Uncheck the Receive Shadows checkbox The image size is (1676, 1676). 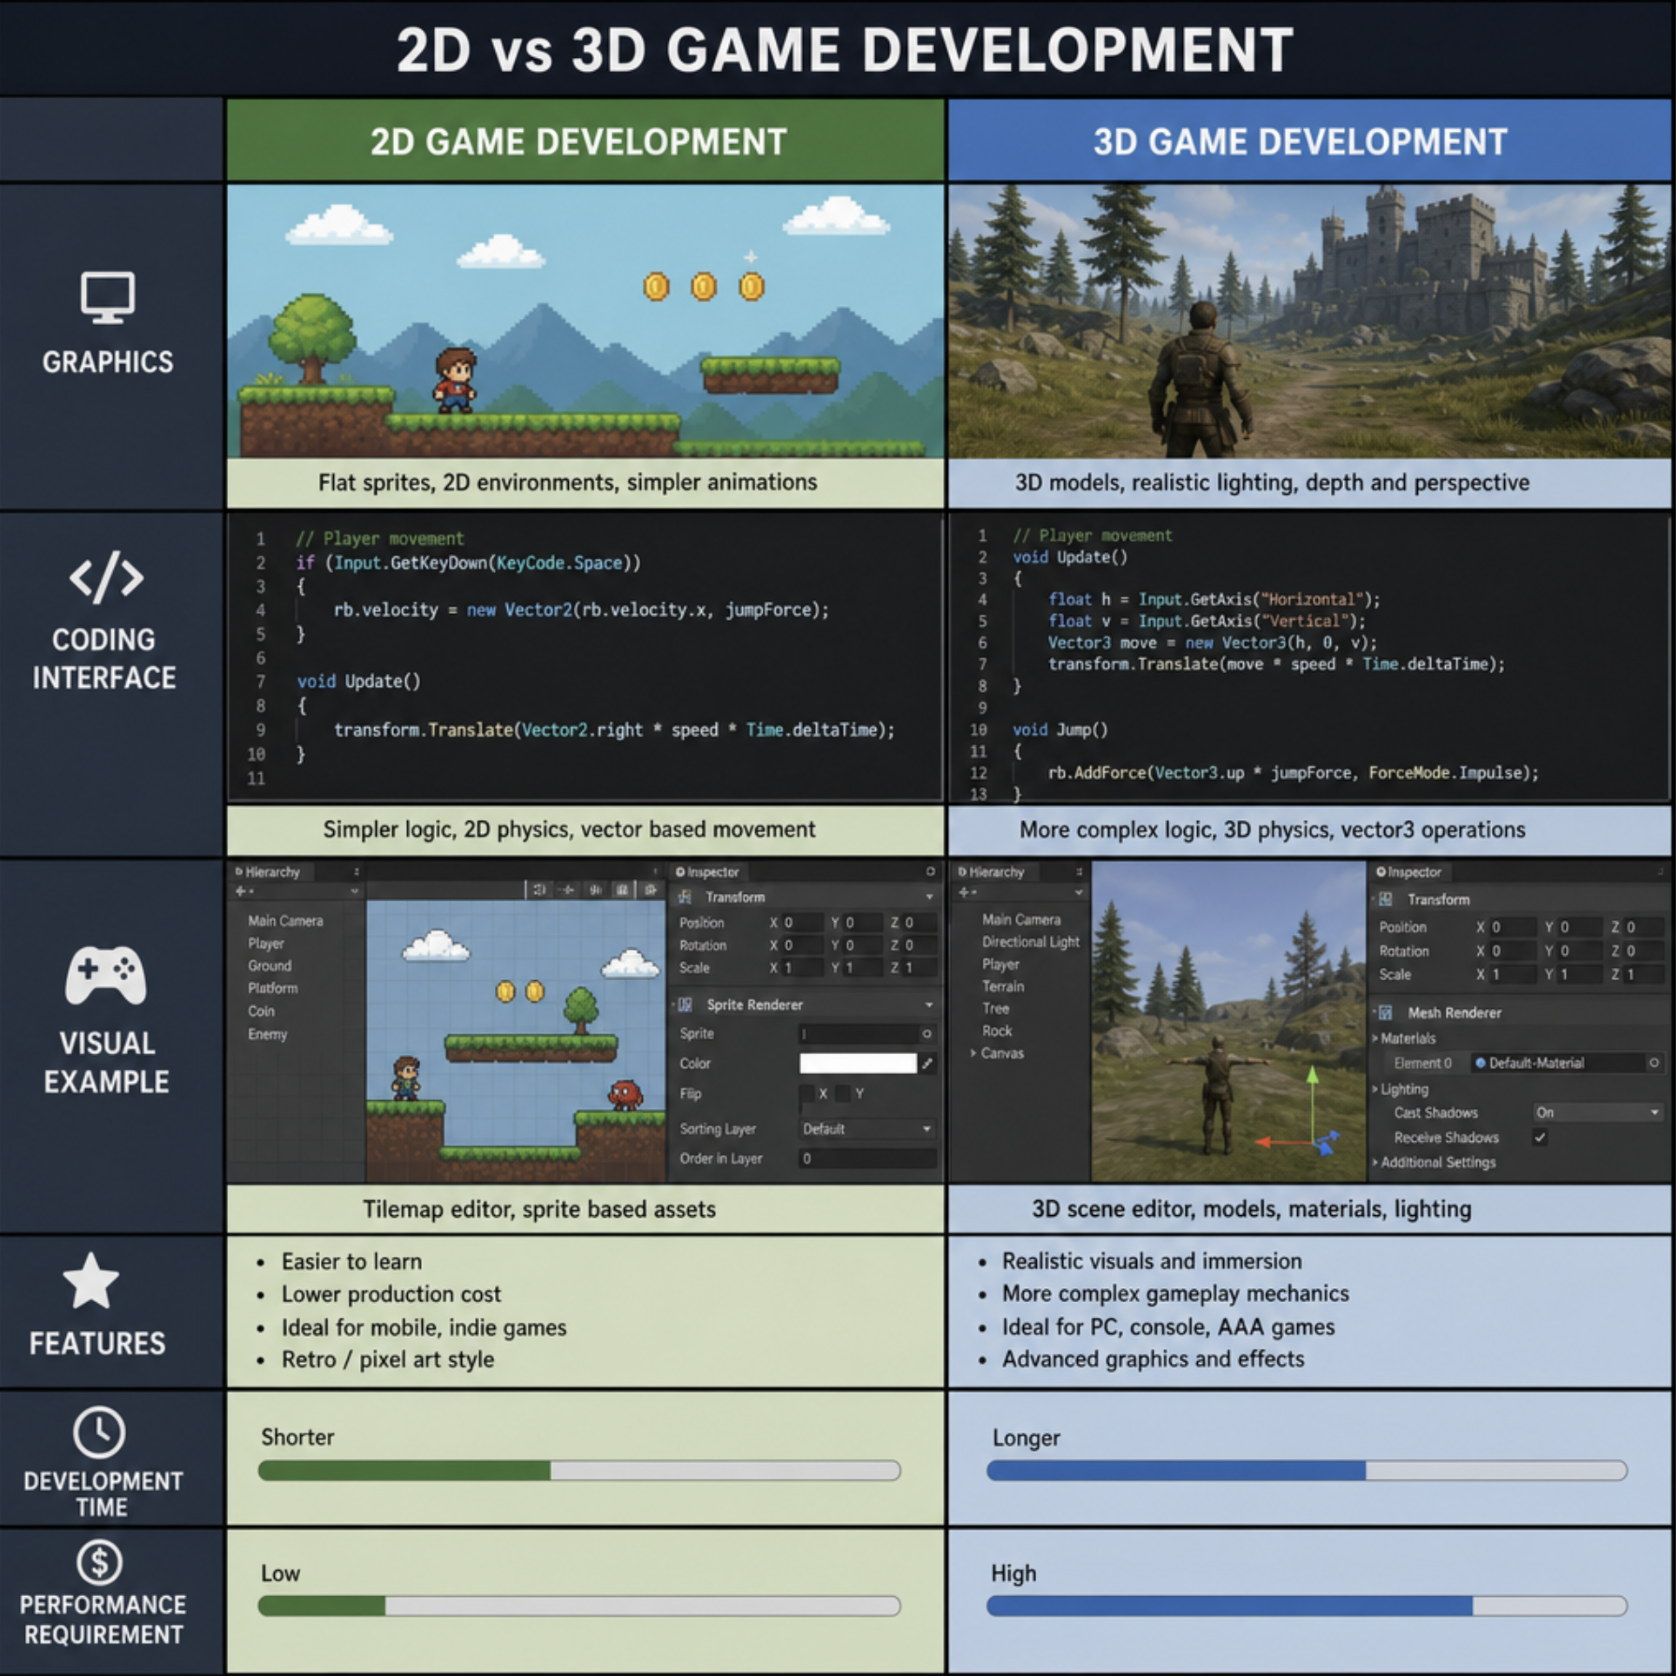pos(1540,1137)
